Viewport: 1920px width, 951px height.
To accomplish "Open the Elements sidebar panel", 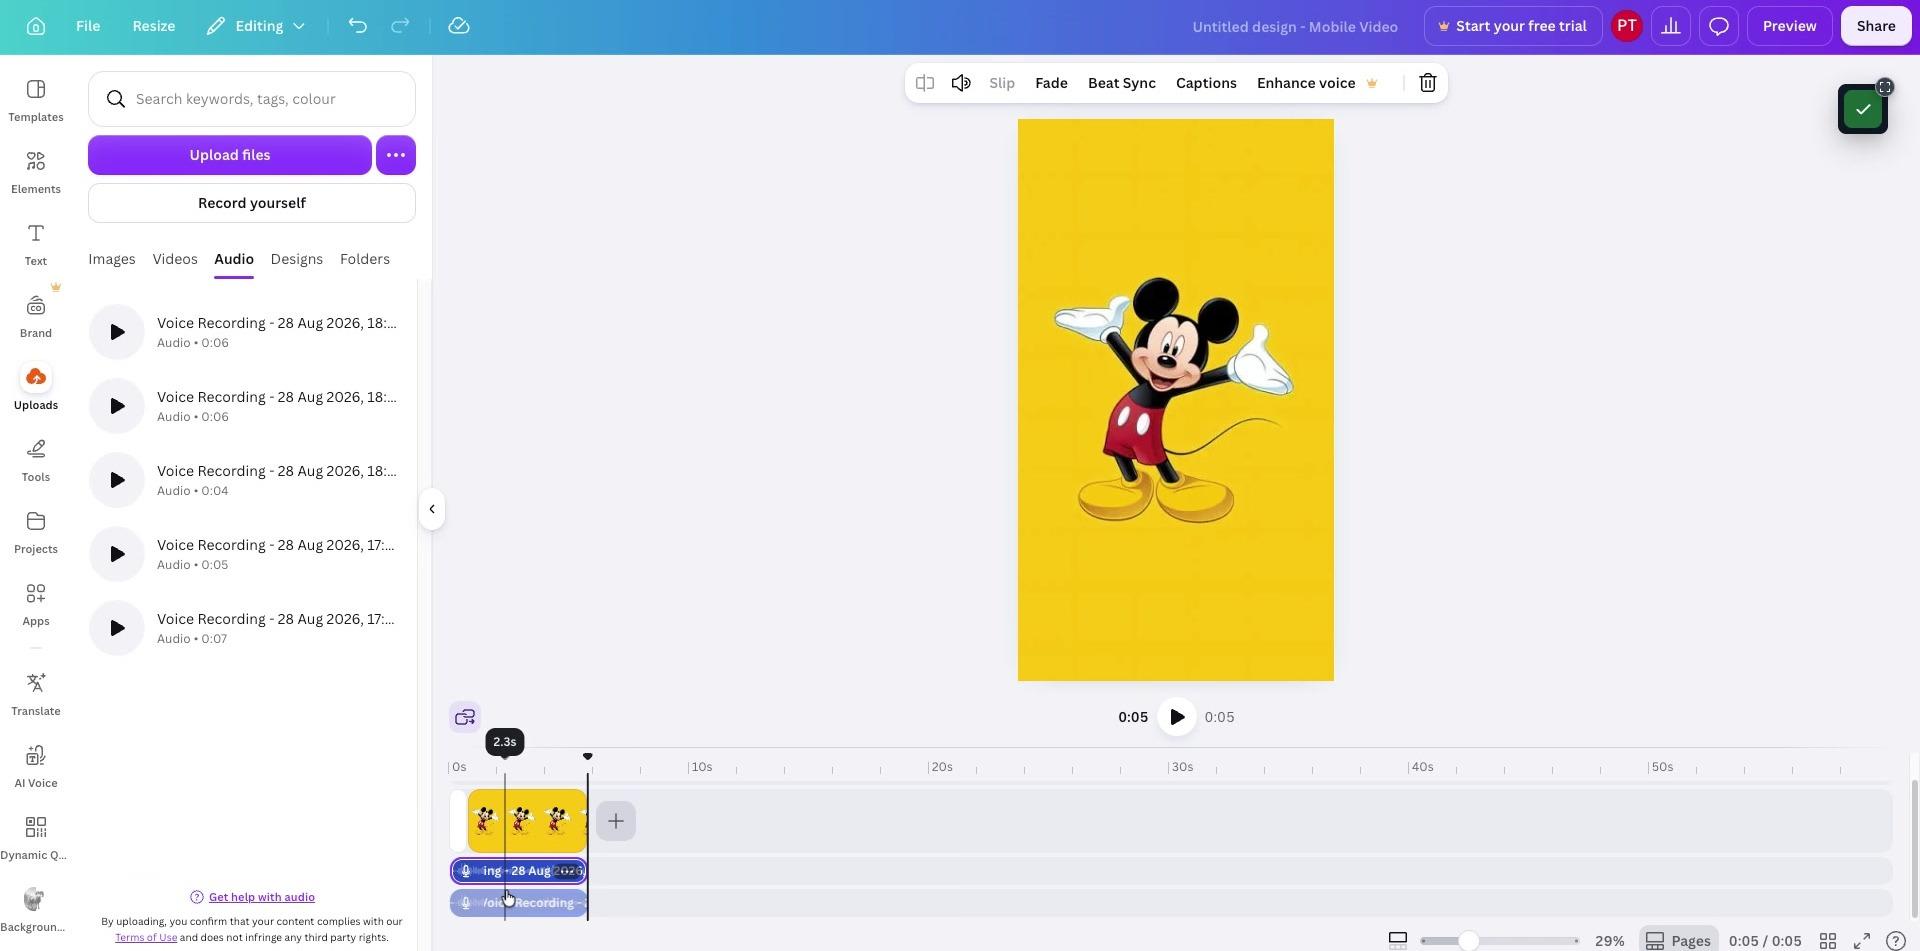I will [x=36, y=172].
